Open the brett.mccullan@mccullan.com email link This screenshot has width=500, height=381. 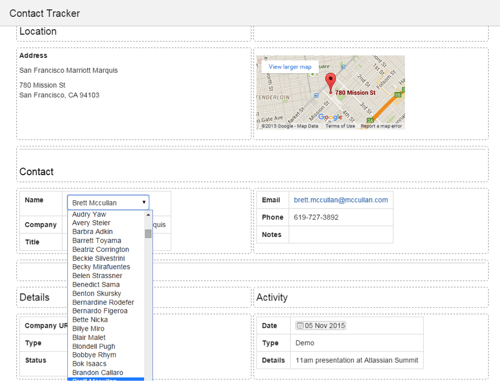[341, 200]
